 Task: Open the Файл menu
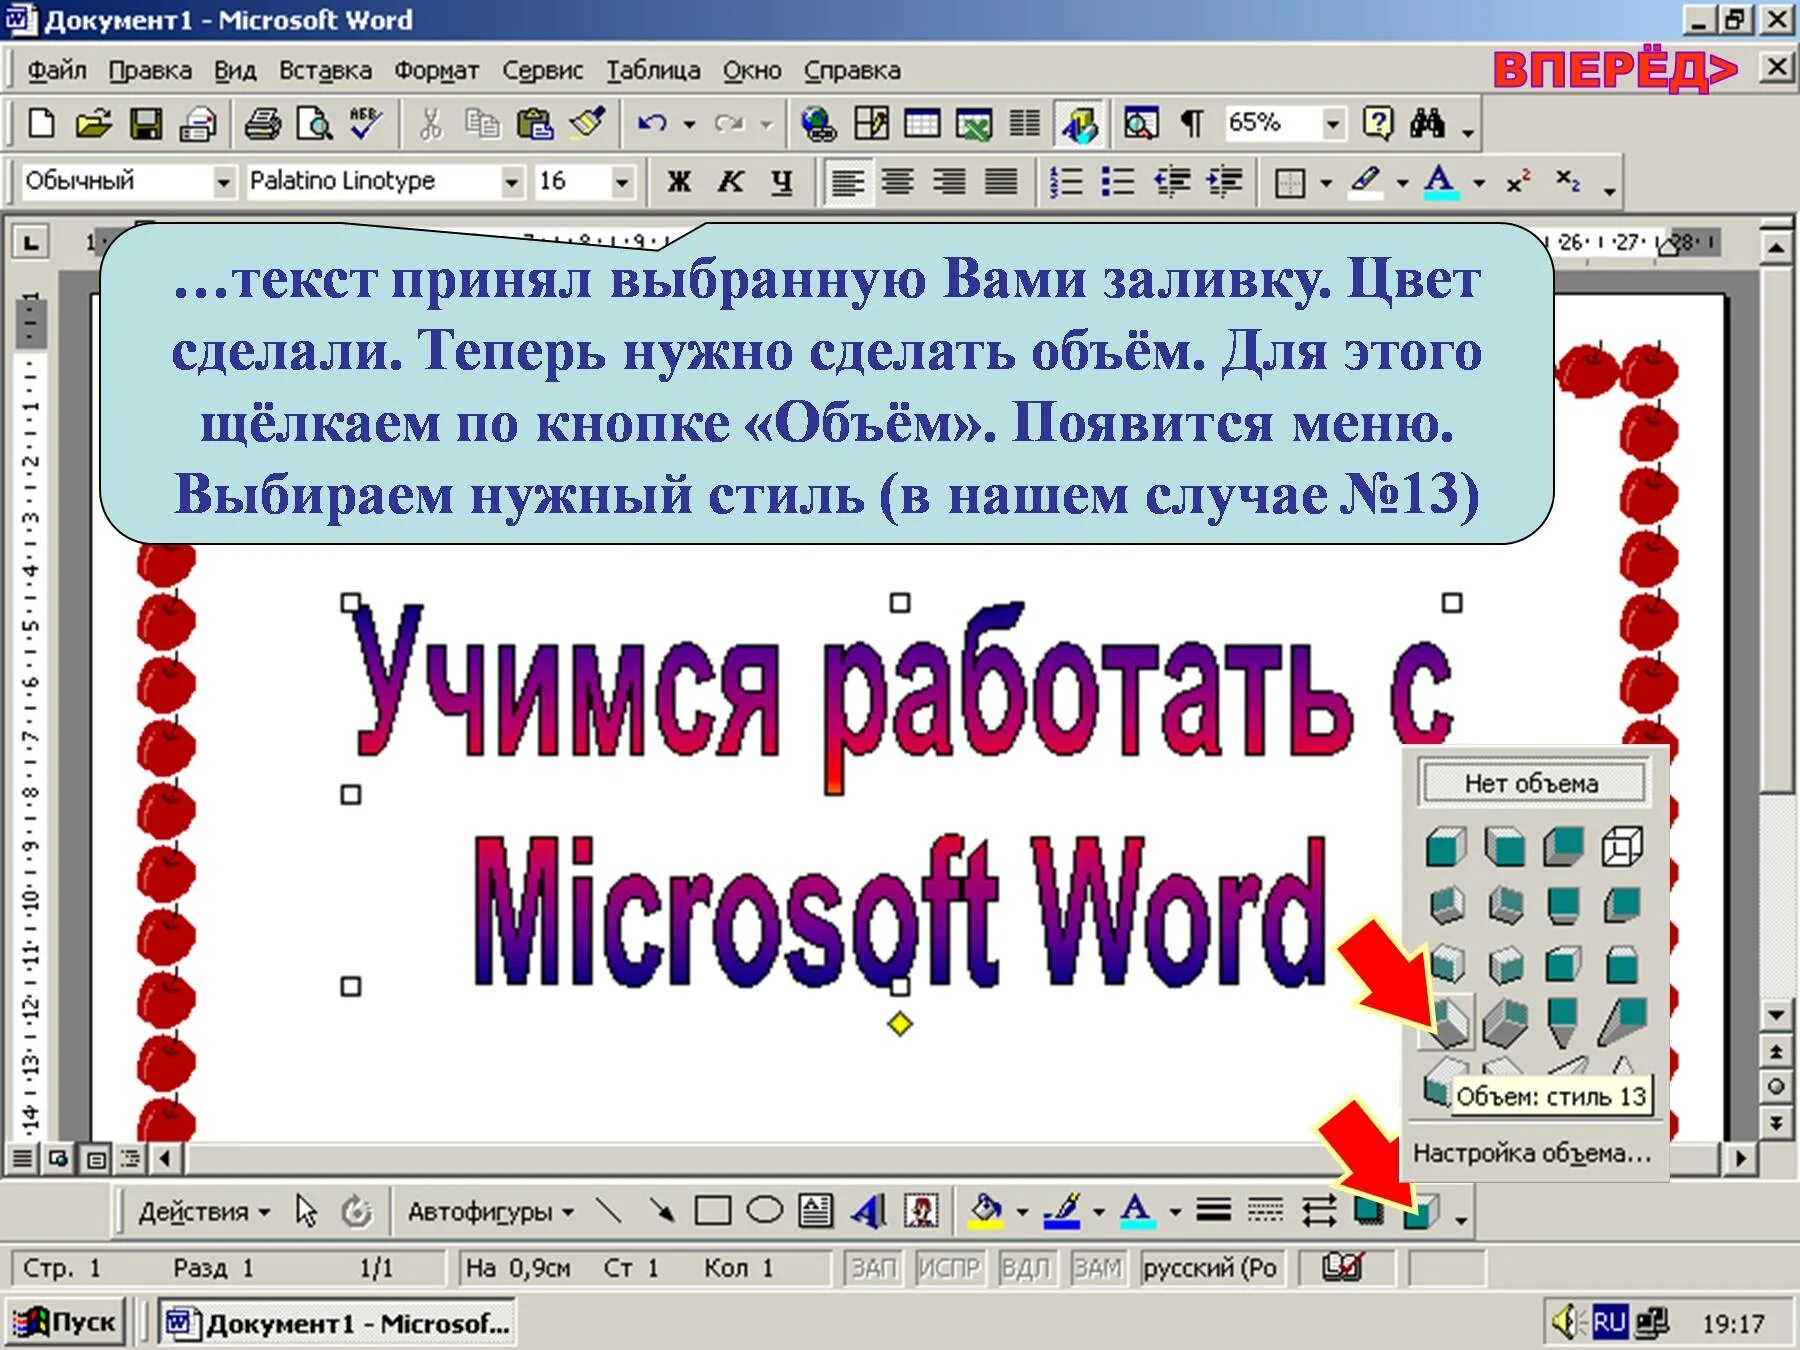[x=57, y=71]
